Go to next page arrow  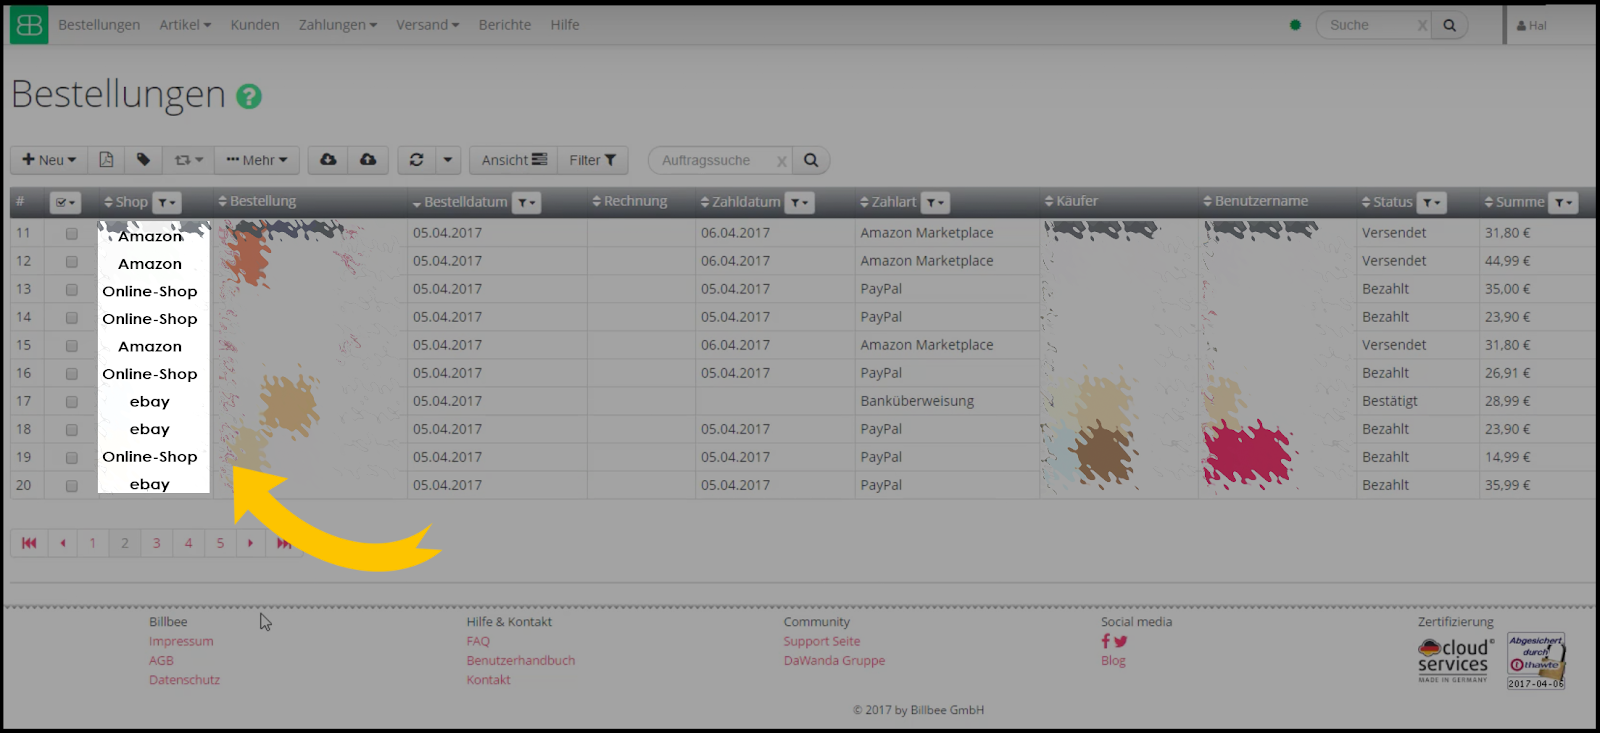[x=250, y=543]
